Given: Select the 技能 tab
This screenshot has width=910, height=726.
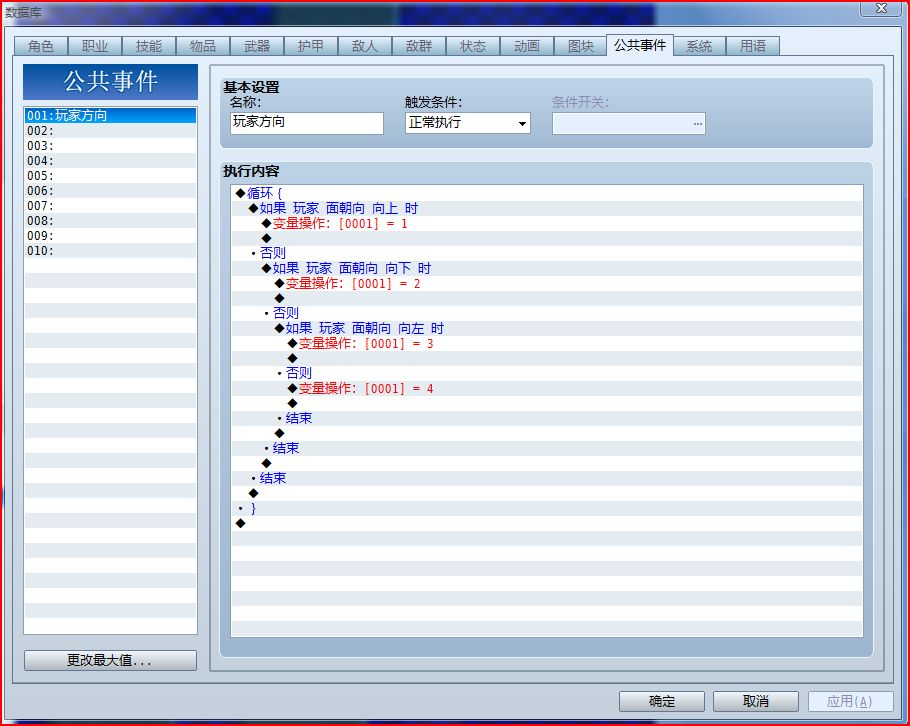Looking at the screenshot, I should 149,46.
